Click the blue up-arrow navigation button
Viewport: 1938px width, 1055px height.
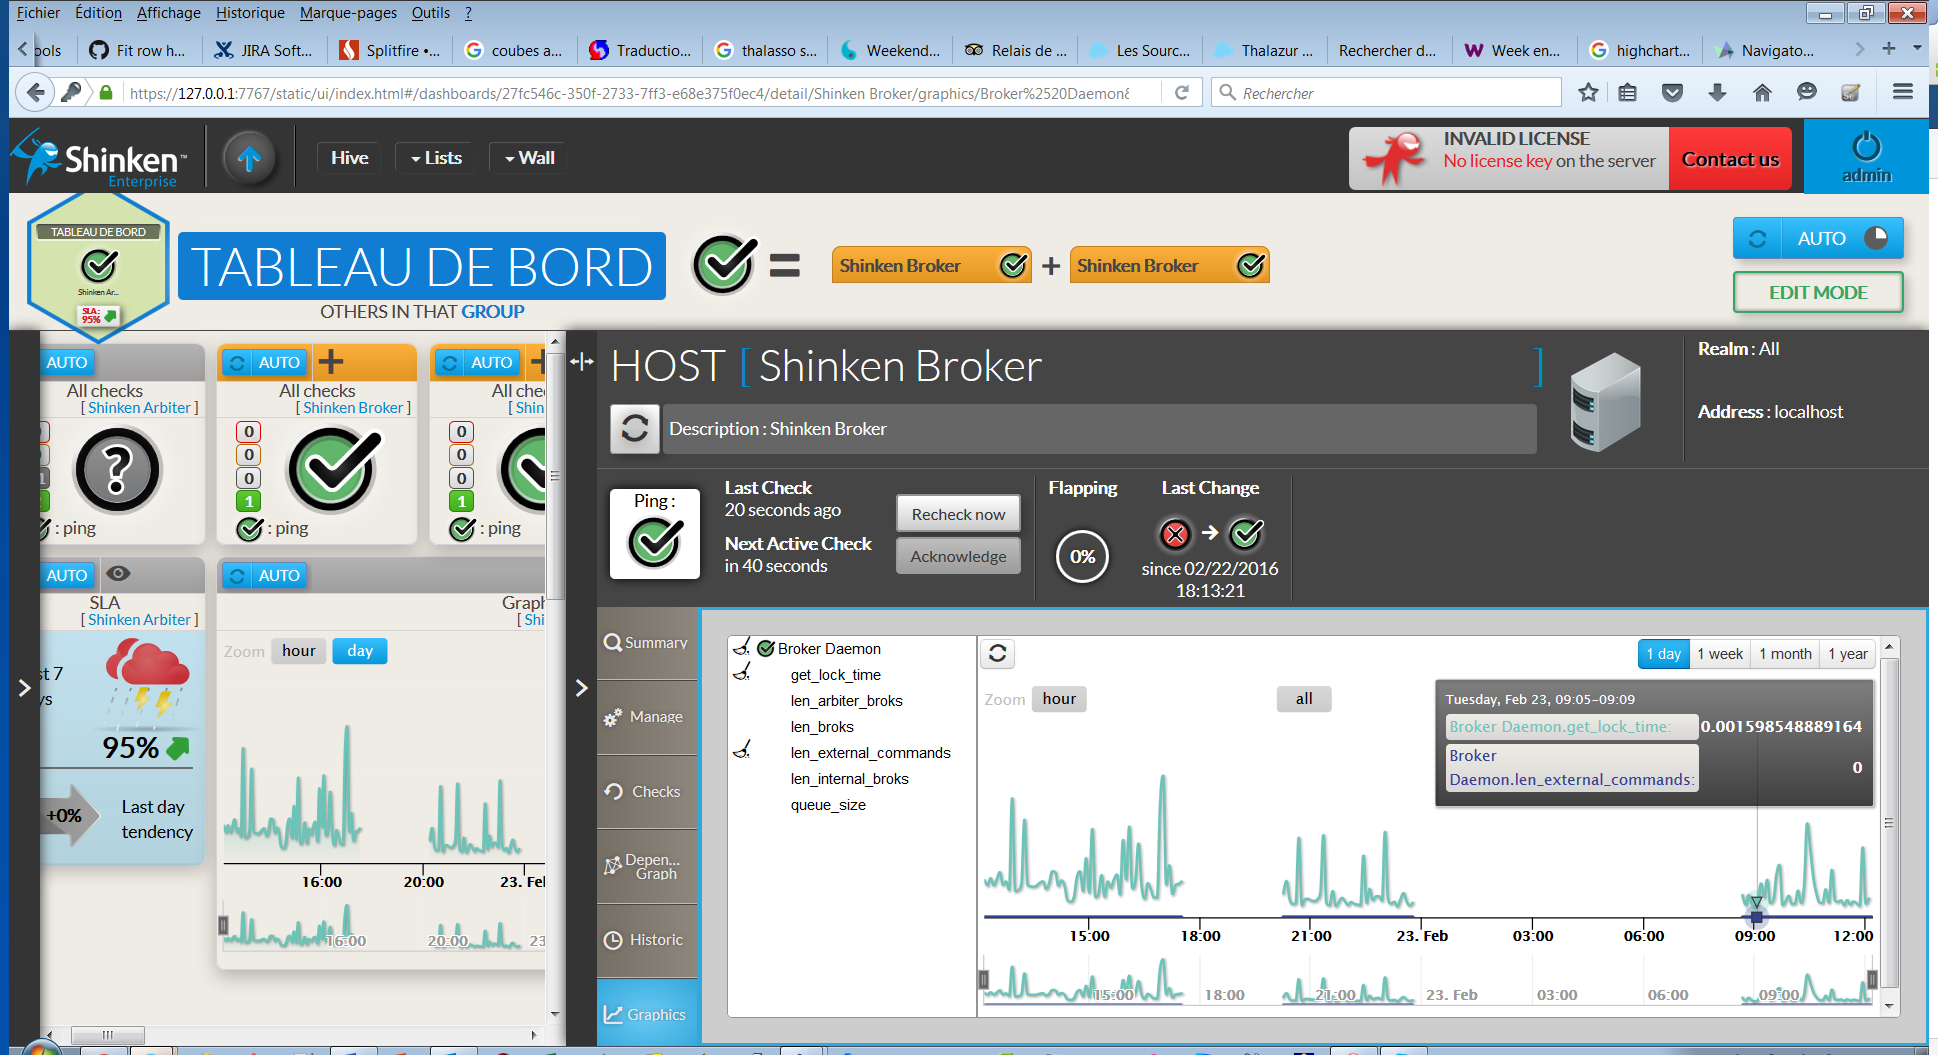[249, 158]
